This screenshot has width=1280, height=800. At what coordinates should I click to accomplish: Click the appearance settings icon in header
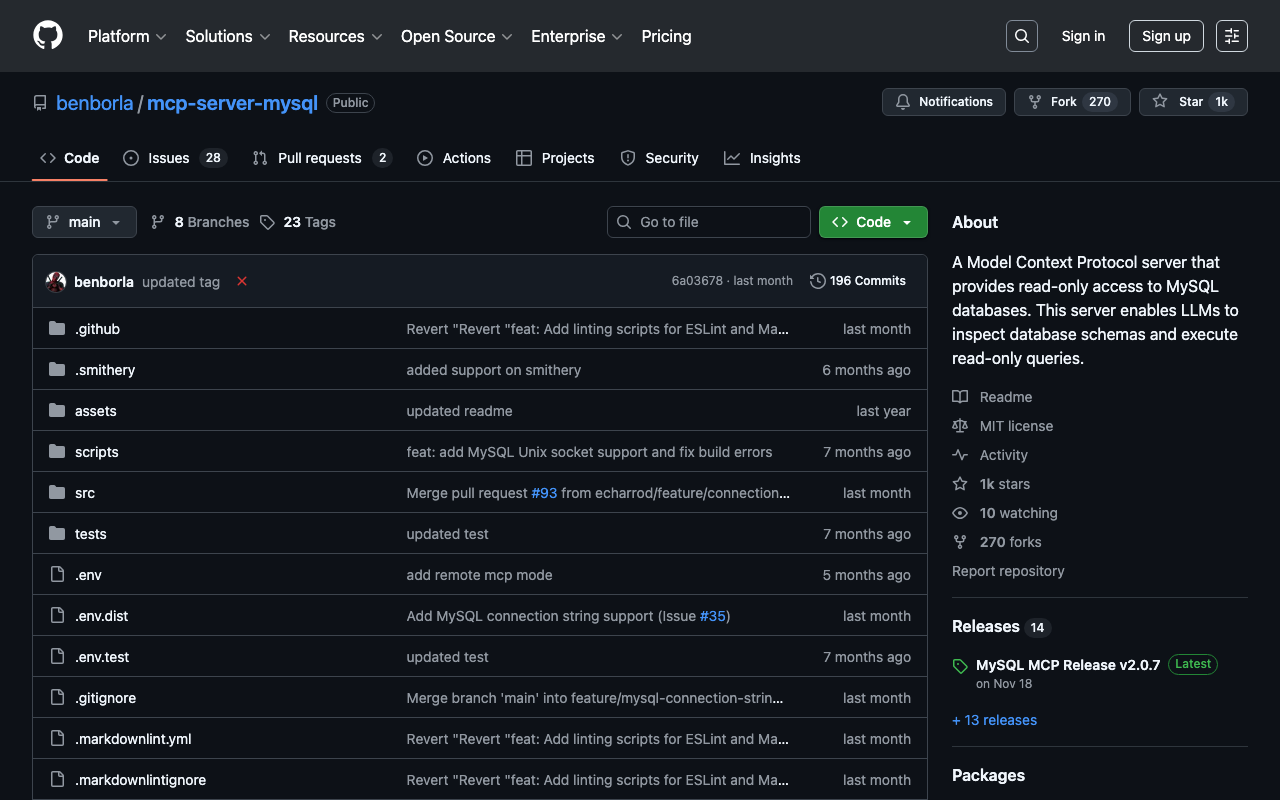click(x=1231, y=36)
